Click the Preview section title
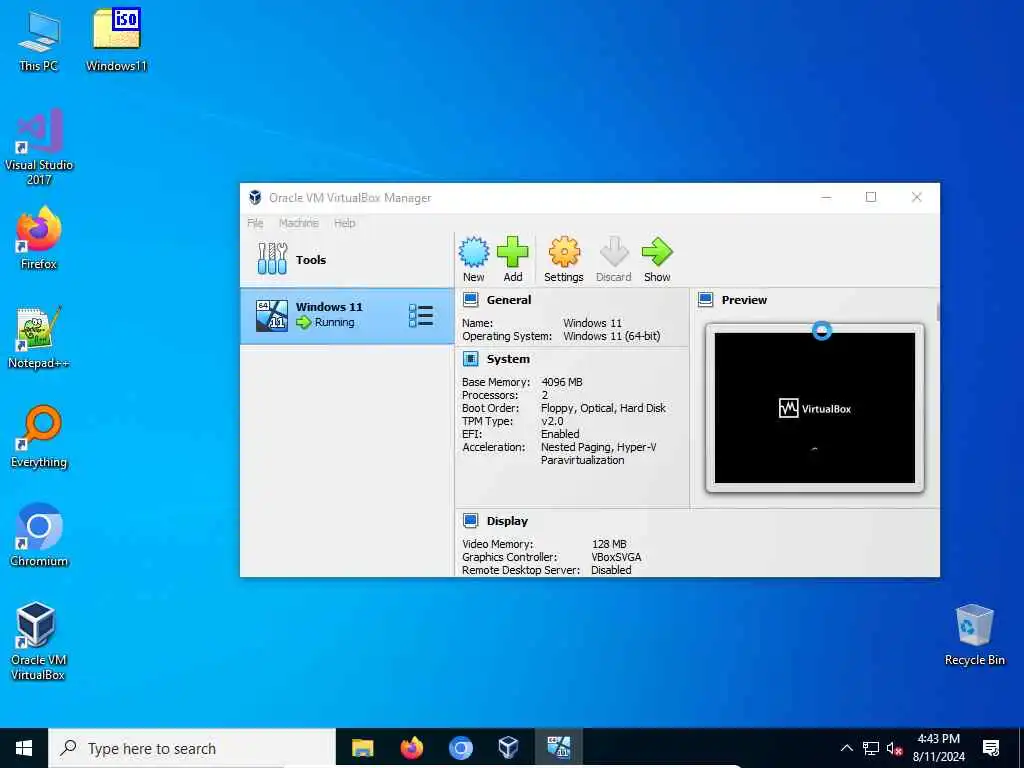This screenshot has width=1024, height=768. 744,300
